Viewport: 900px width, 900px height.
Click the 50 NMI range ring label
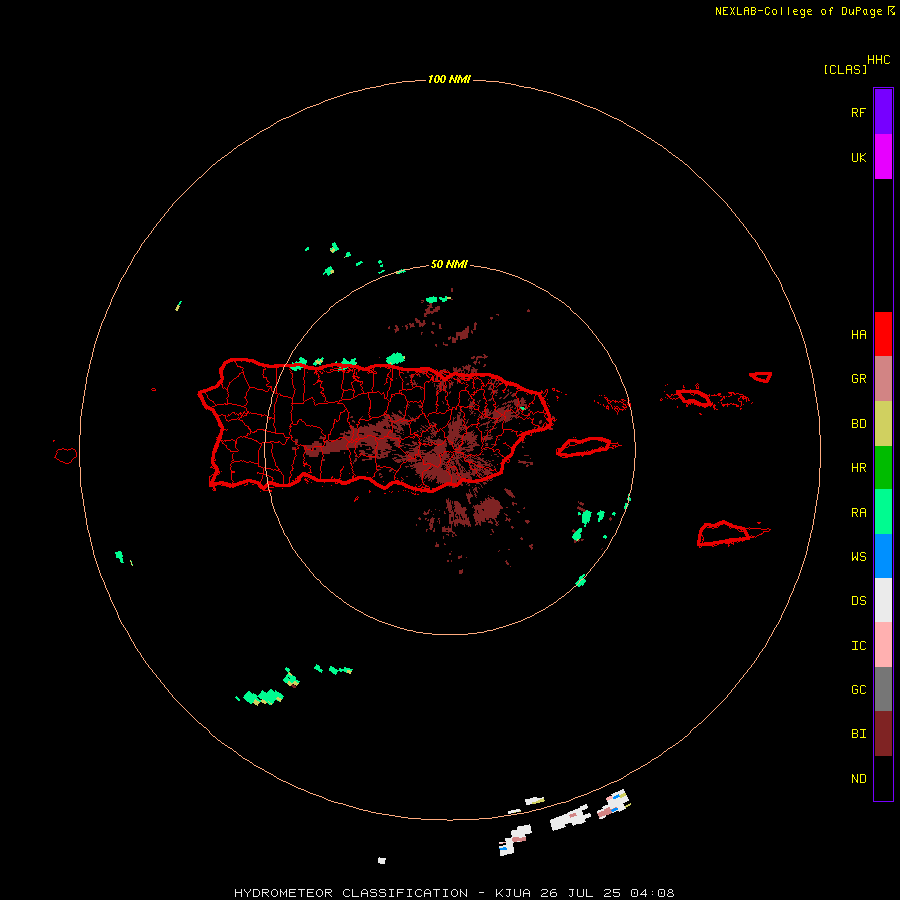[x=449, y=265]
